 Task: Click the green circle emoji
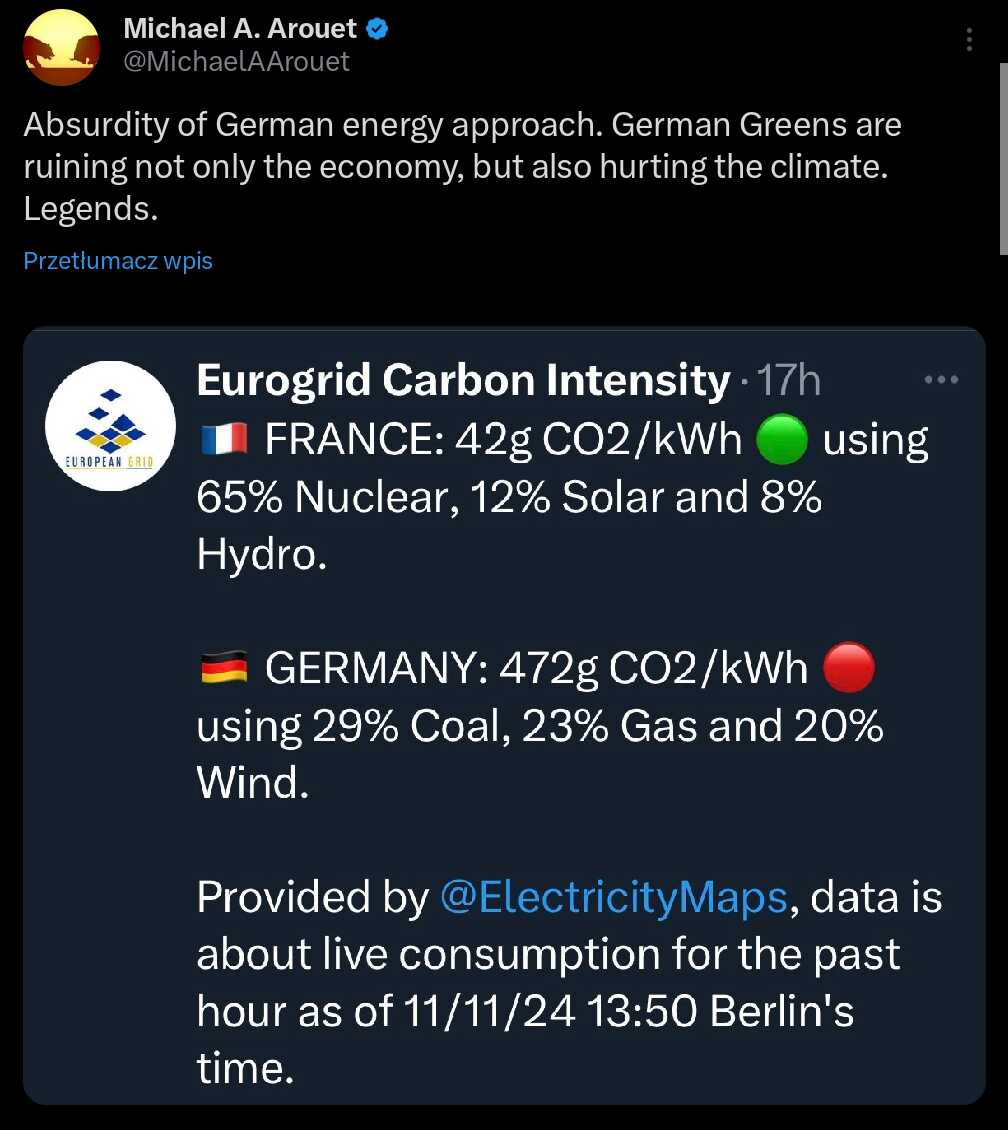pos(782,439)
